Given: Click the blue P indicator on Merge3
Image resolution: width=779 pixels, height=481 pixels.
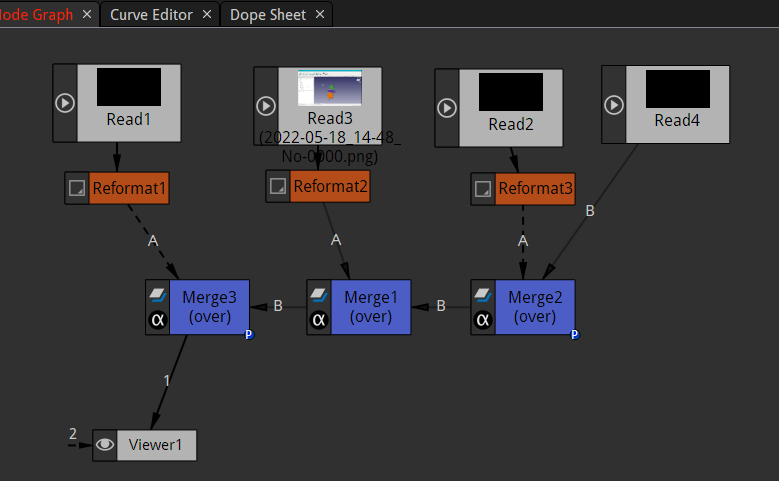Looking at the screenshot, I should pos(249,335).
